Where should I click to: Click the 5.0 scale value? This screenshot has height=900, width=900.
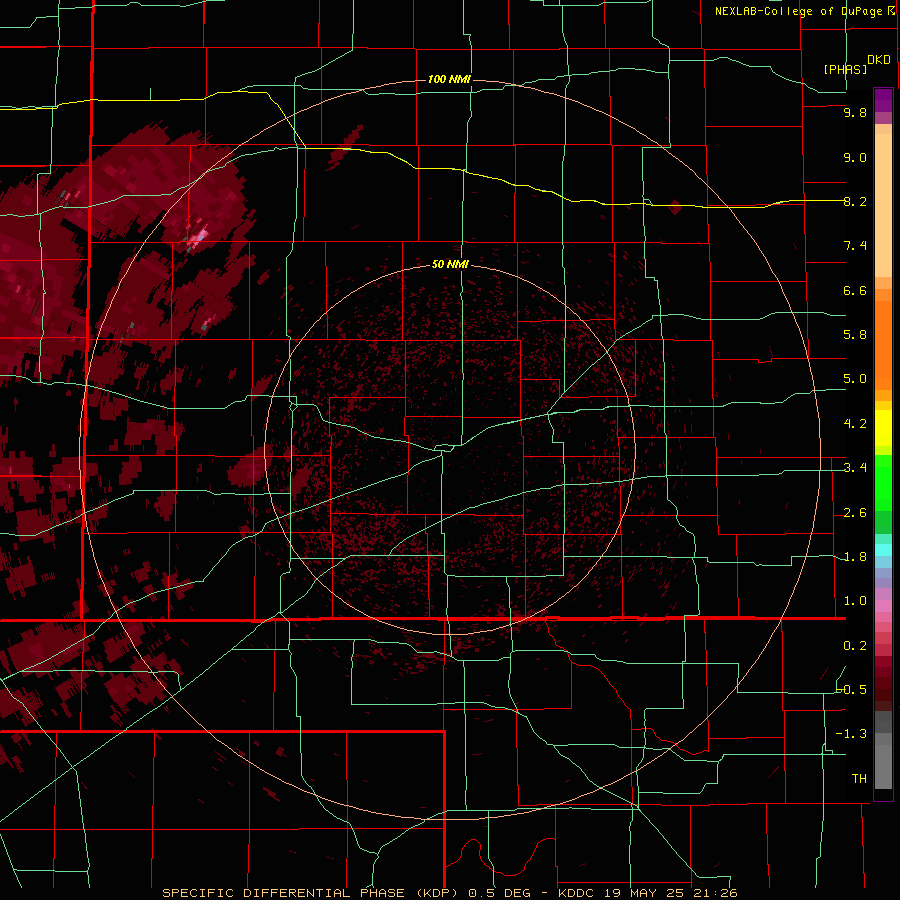(x=855, y=379)
